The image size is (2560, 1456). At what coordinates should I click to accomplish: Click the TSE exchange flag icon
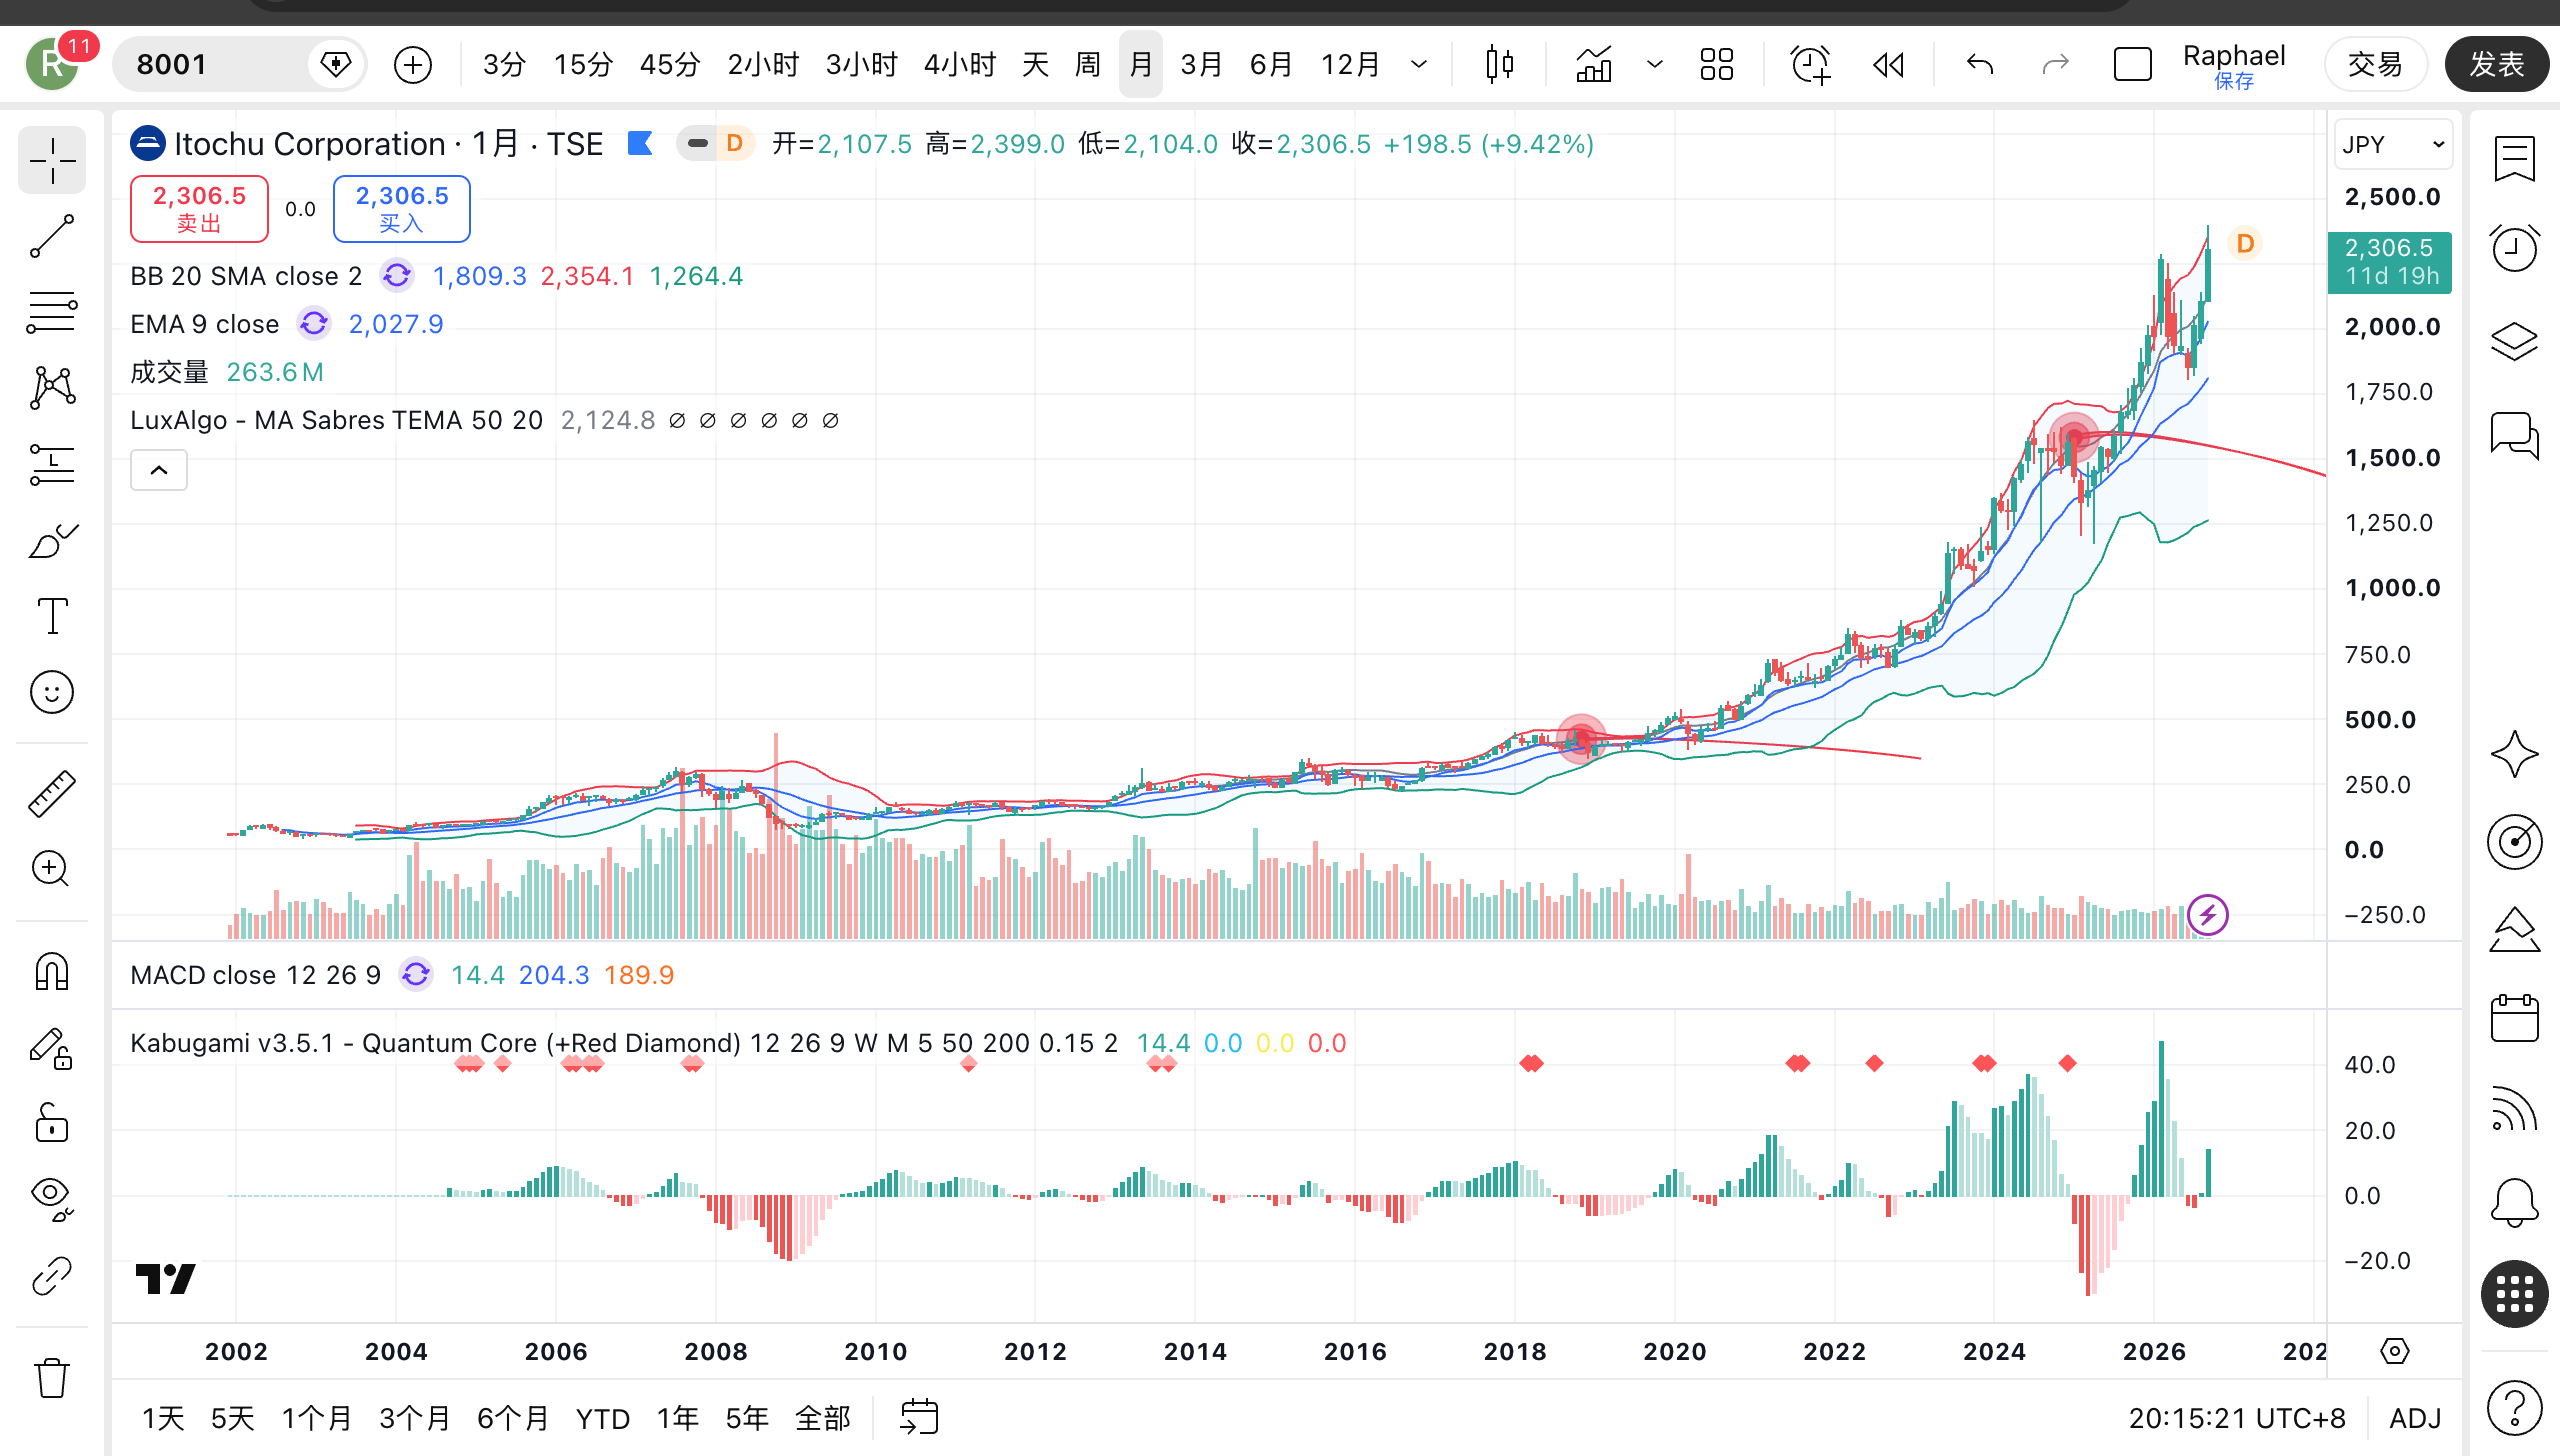(x=640, y=144)
